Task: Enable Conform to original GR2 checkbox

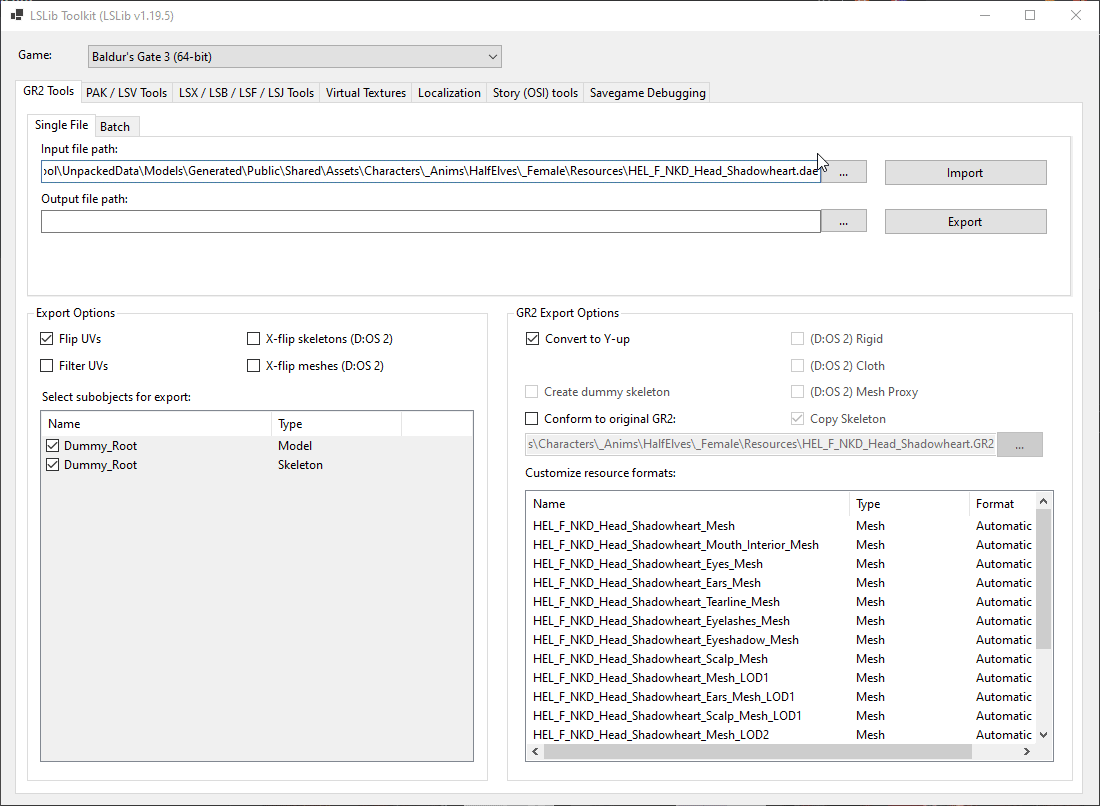Action: pyautogui.click(x=532, y=419)
